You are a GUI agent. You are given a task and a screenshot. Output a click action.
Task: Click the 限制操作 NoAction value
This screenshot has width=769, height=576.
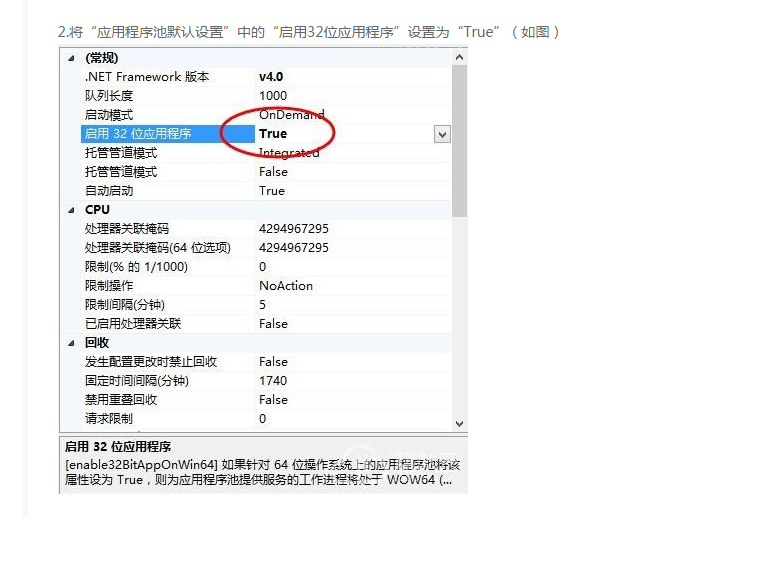pos(286,286)
